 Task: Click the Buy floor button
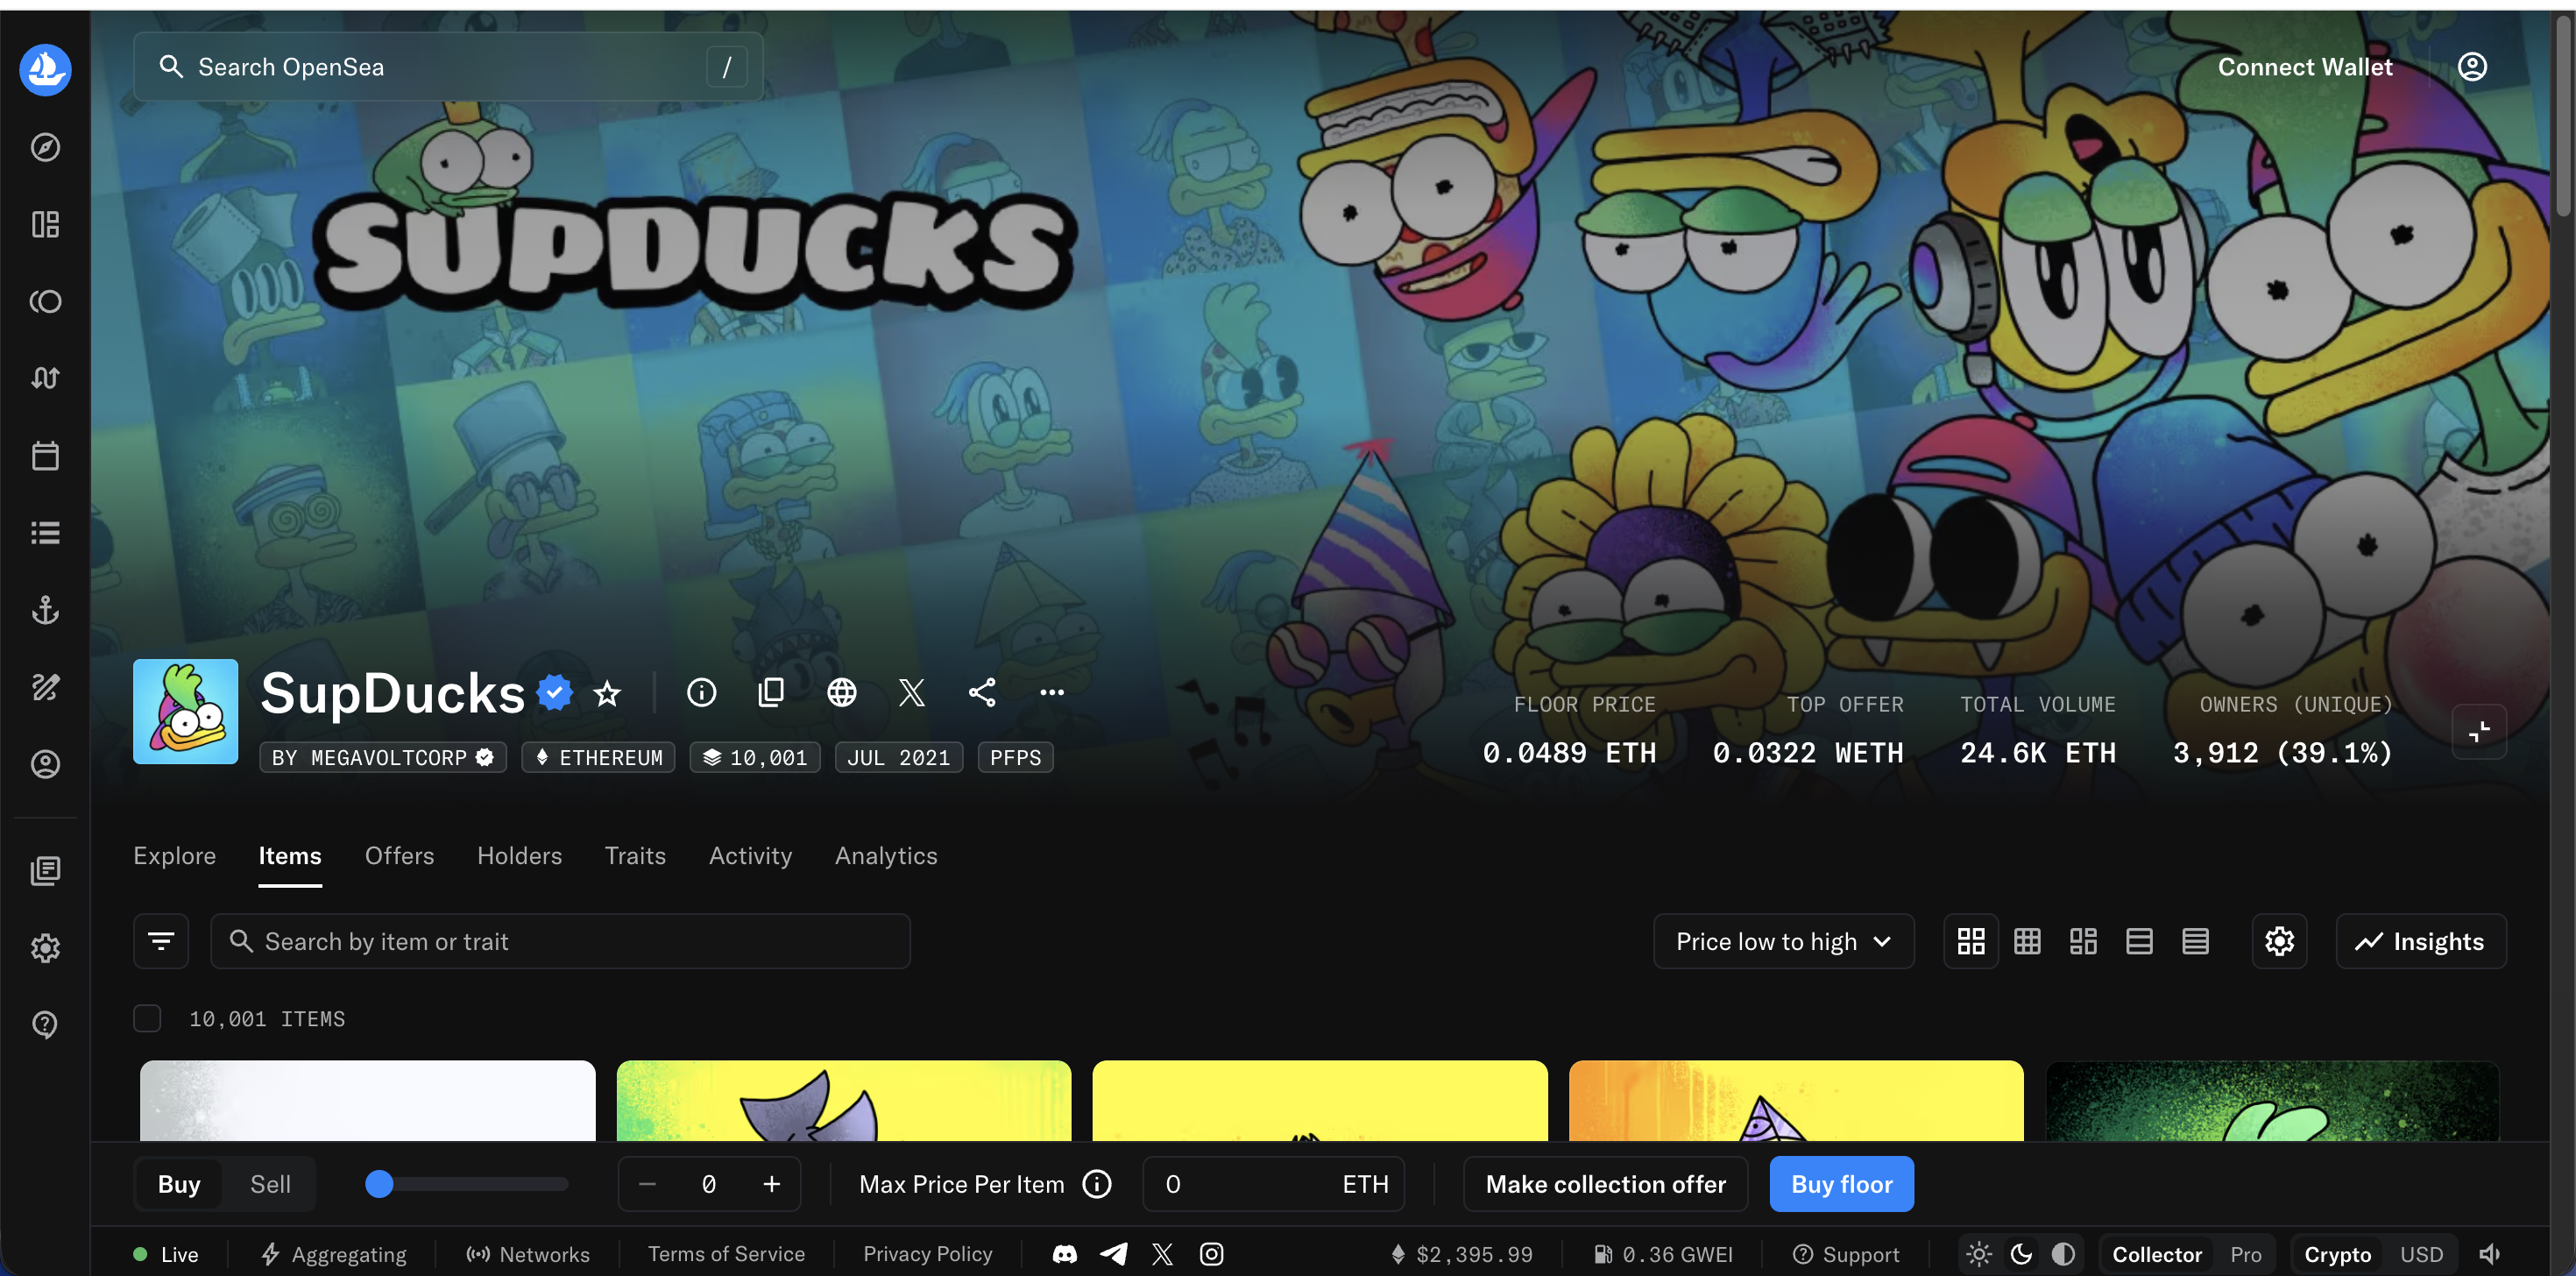[x=1841, y=1184]
